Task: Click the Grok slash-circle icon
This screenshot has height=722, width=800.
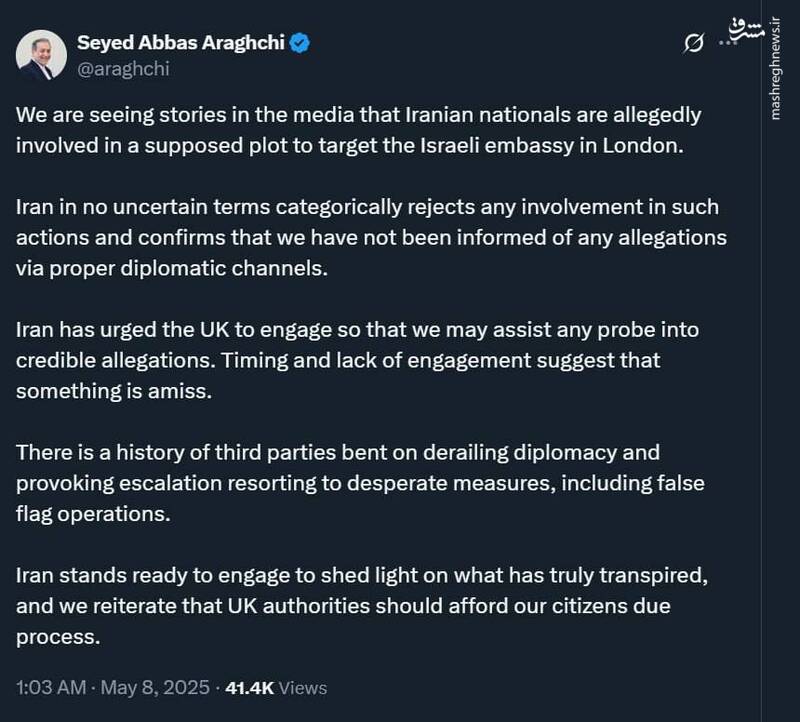Action: [x=692, y=43]
